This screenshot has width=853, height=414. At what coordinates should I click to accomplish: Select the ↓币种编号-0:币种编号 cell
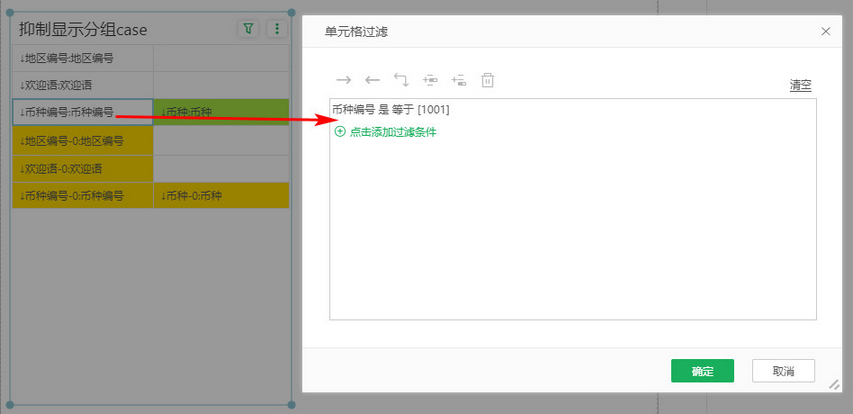(83, 196)
